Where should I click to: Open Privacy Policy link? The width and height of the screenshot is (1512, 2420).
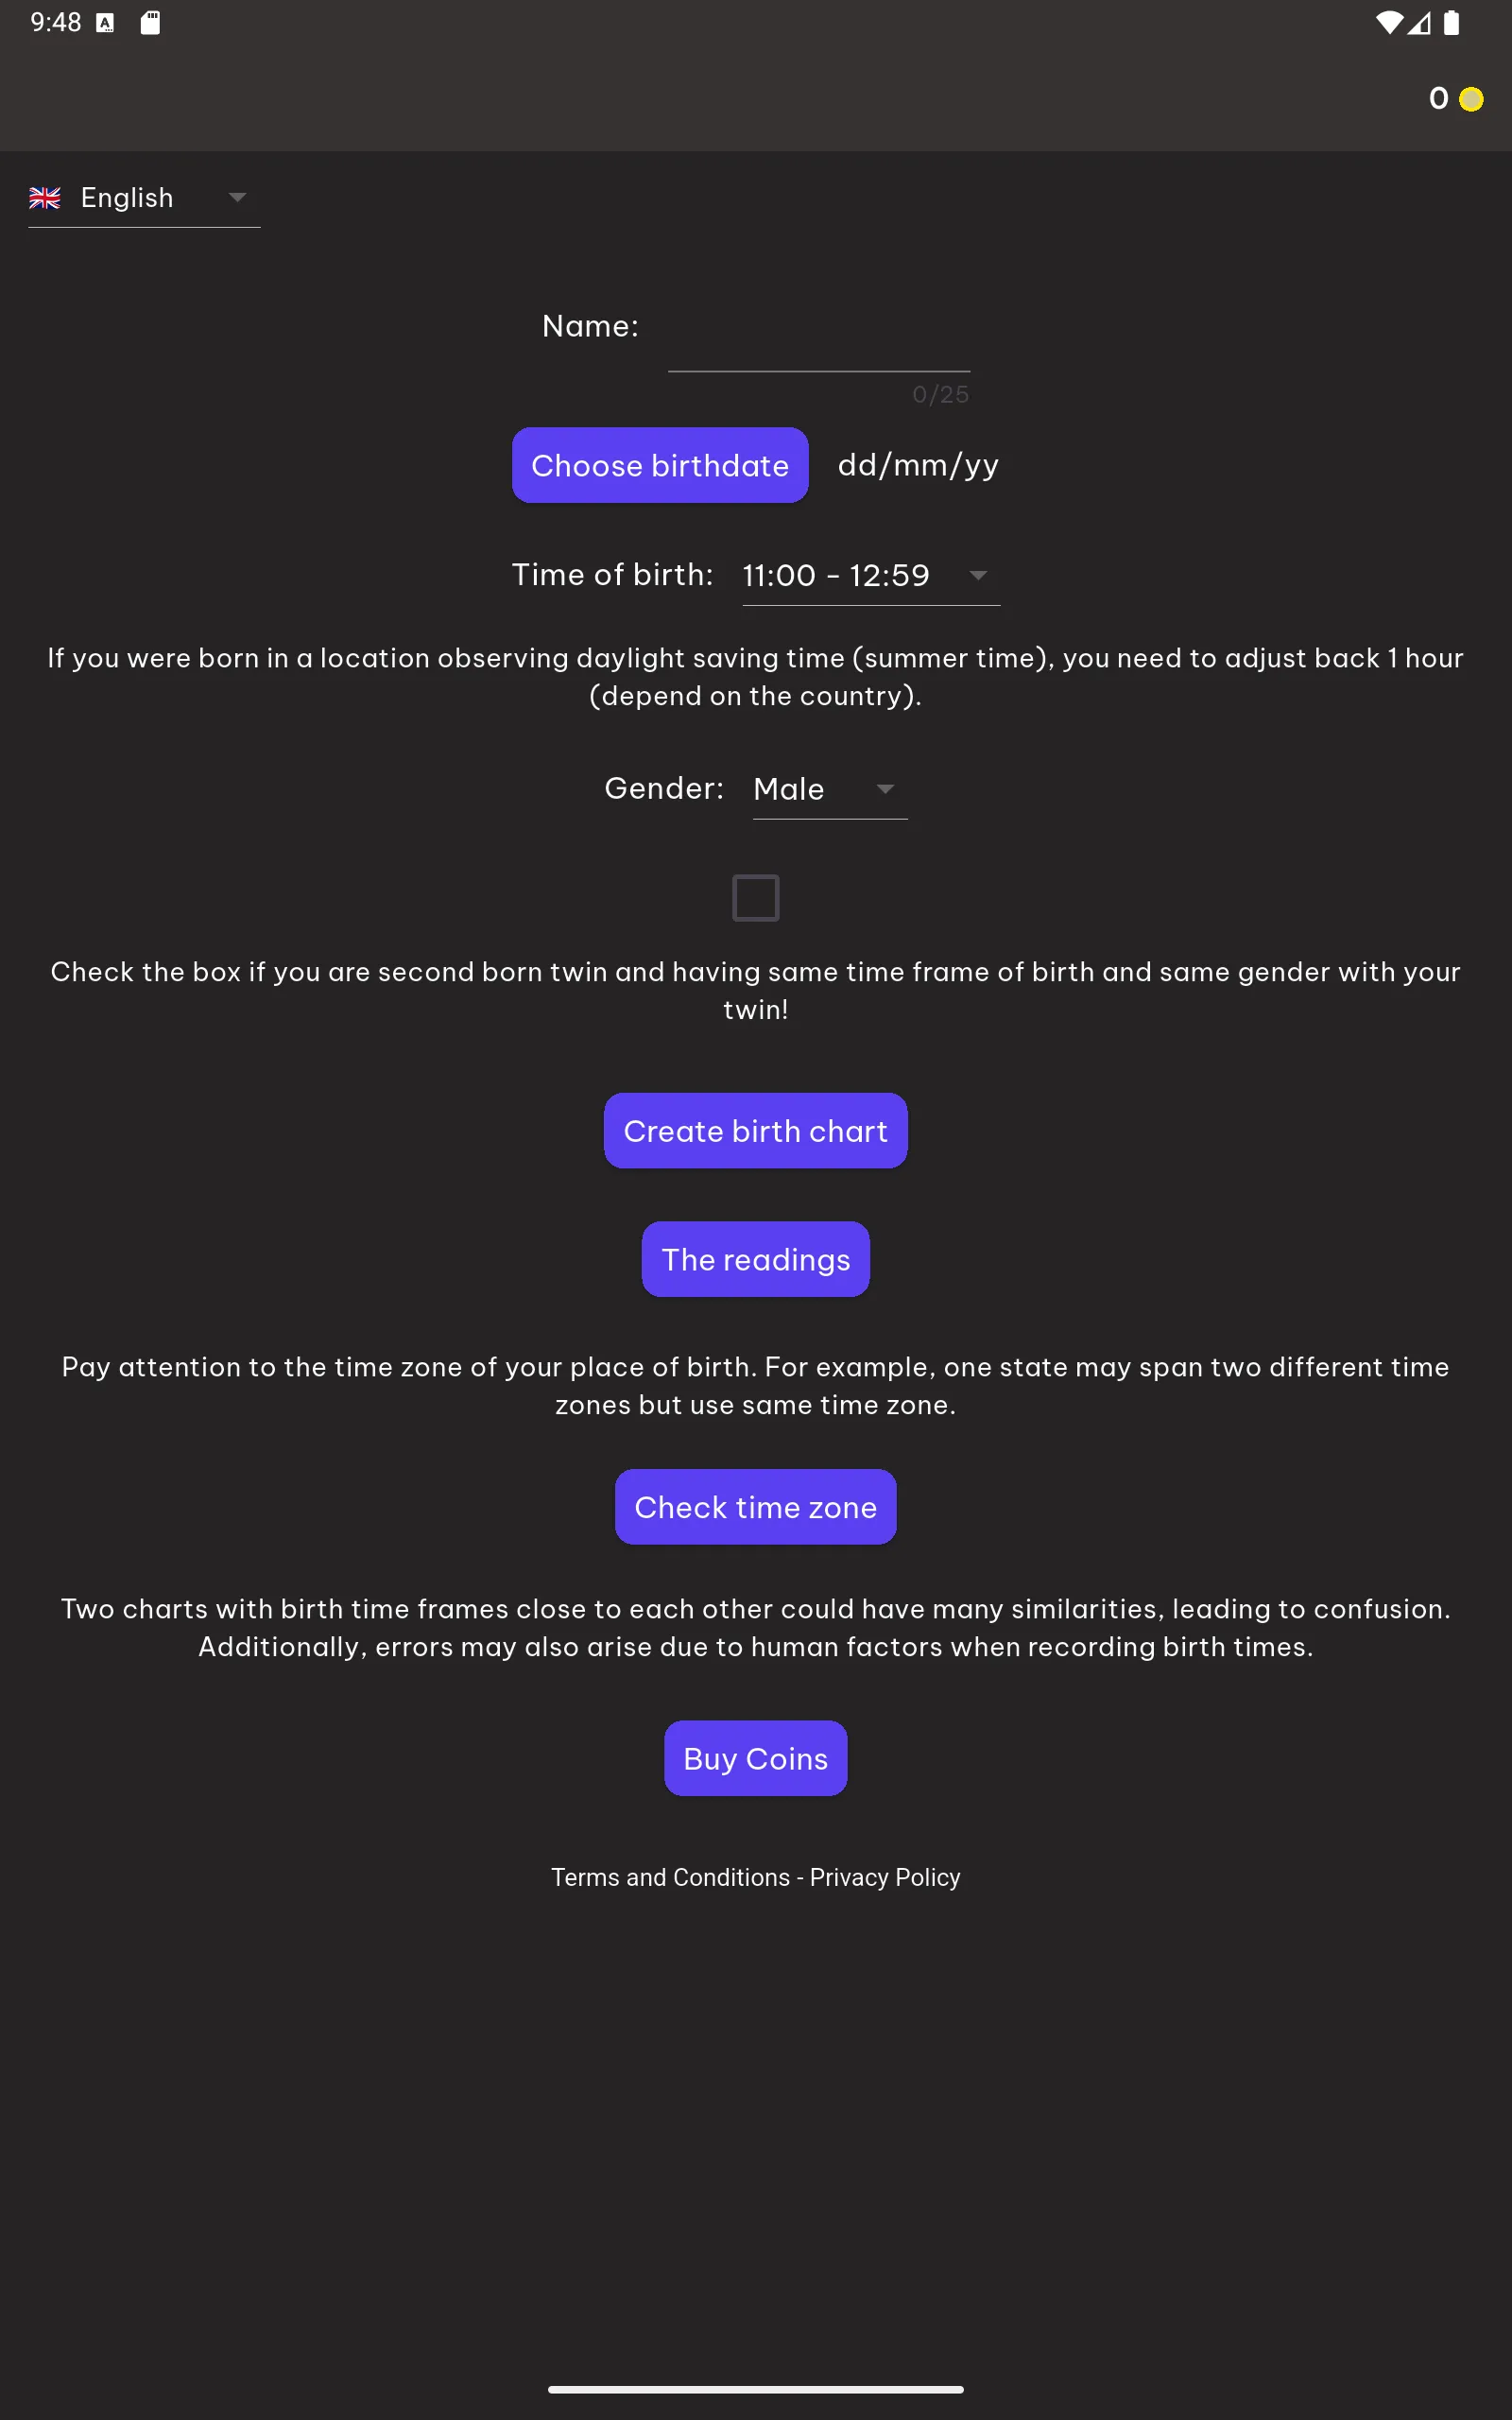885,1877
